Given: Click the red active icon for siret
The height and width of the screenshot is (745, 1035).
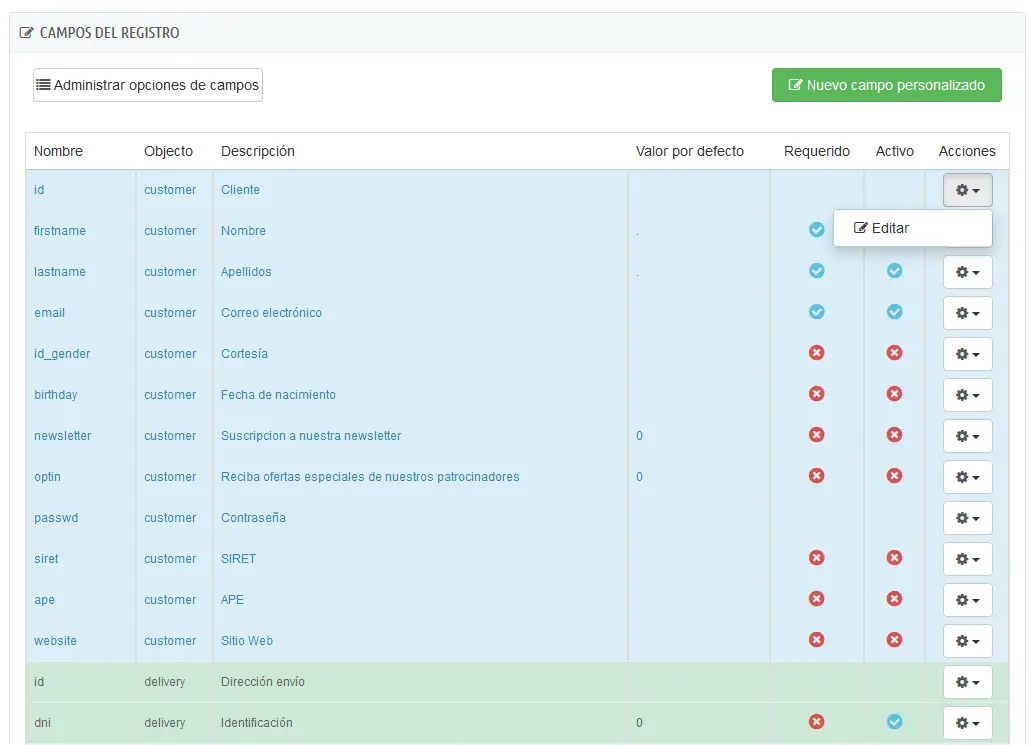Looking at the screenshot, I should click(895, 558).
